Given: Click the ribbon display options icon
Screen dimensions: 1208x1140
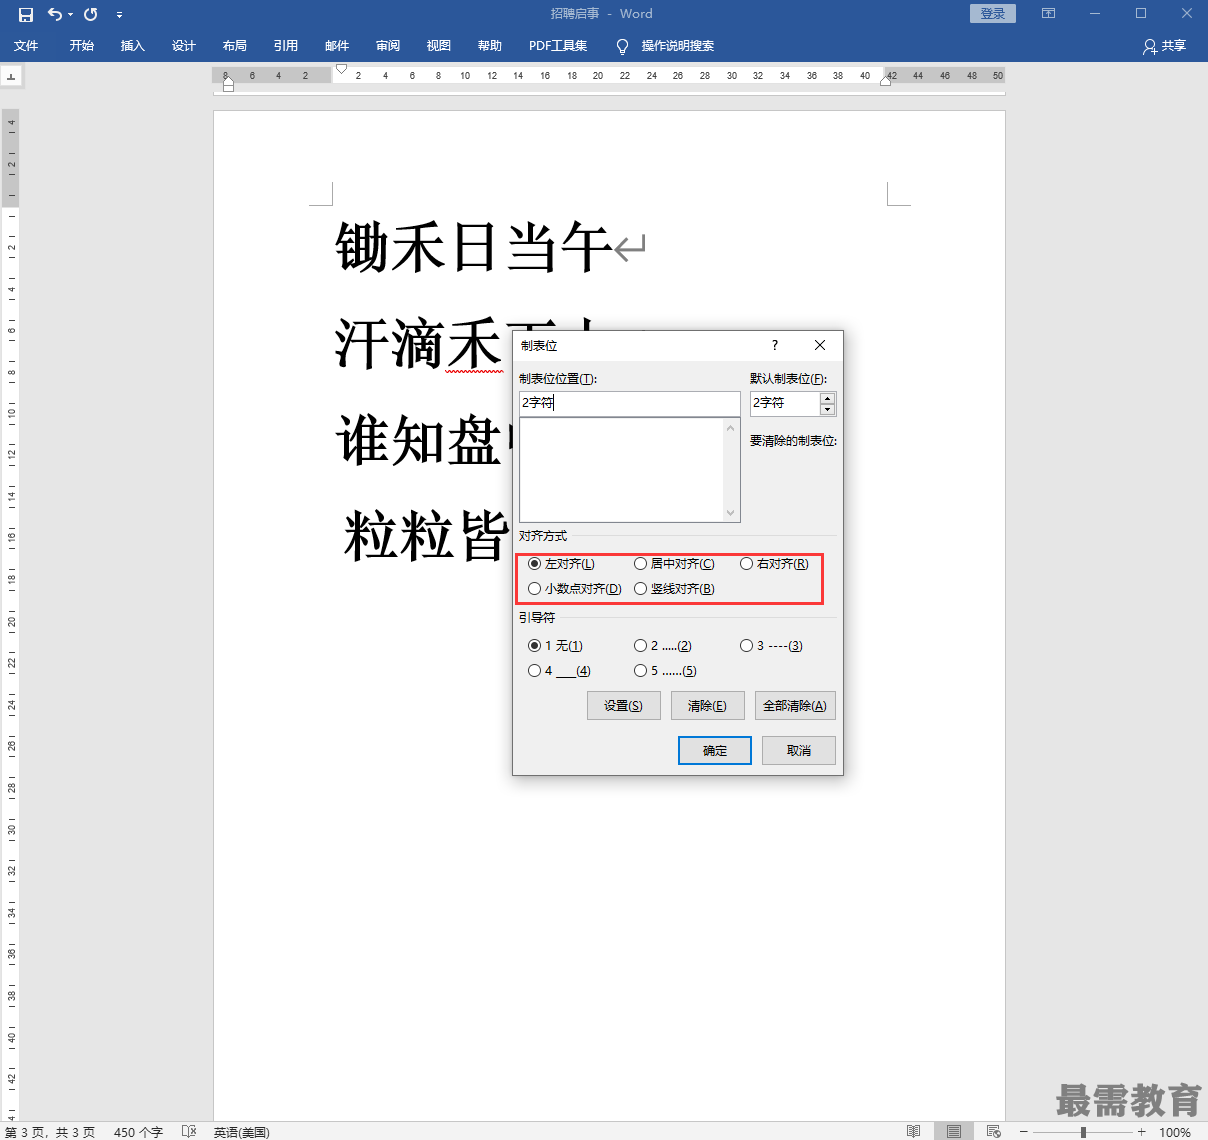Looking at the screenshot, I should click(1048, 13).
